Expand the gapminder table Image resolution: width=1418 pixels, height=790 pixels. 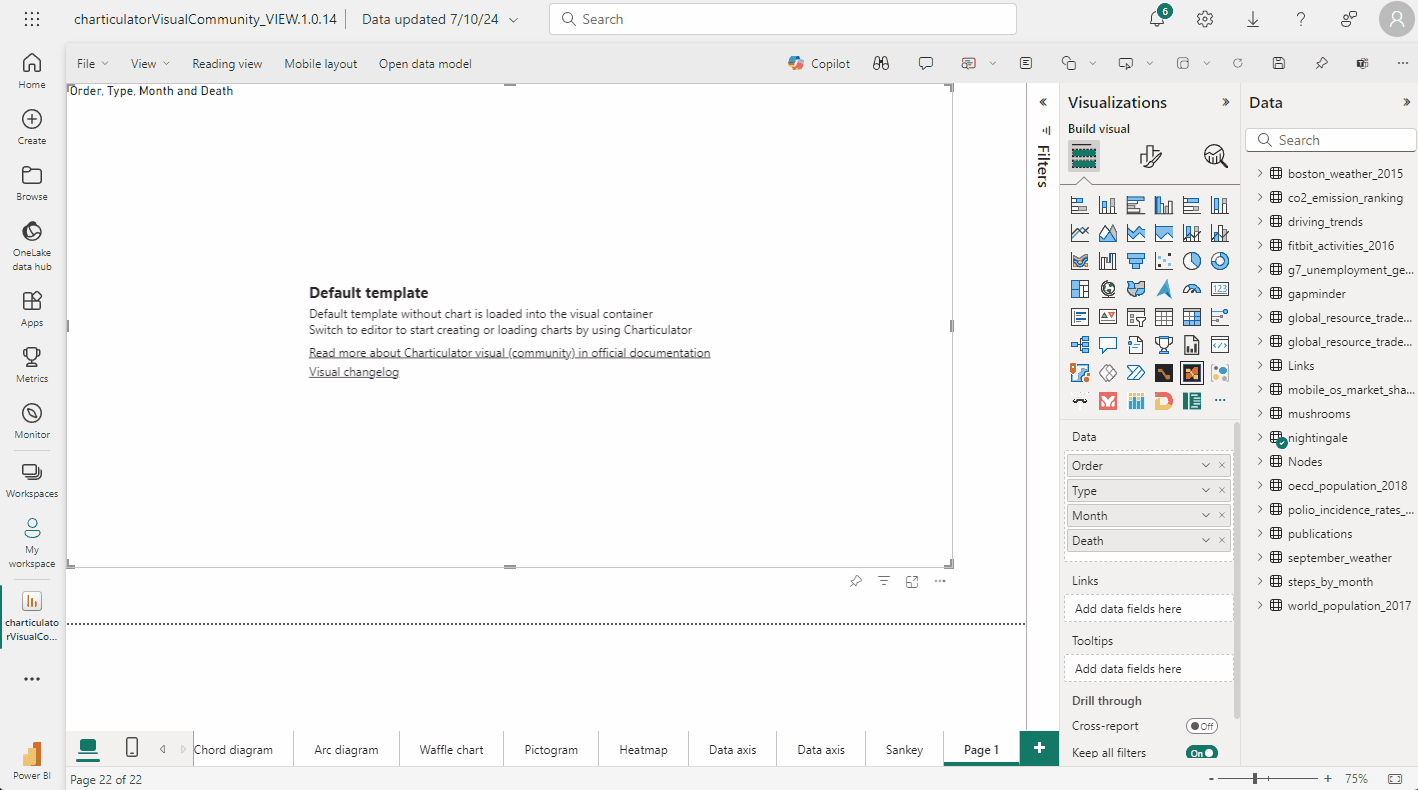pos(1260,294)
